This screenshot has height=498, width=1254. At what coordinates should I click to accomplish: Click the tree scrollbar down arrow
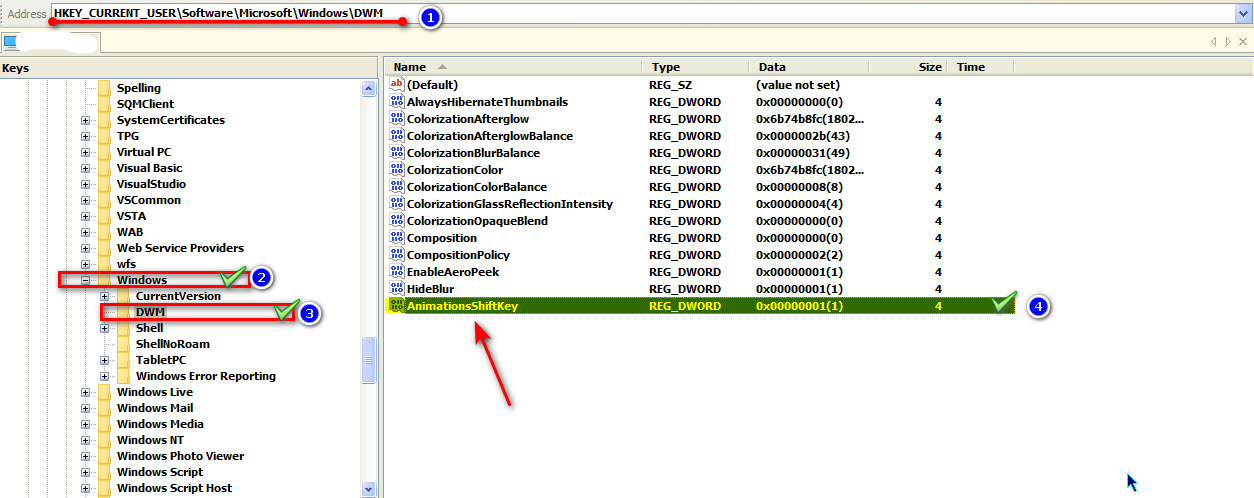pos(368,489)
